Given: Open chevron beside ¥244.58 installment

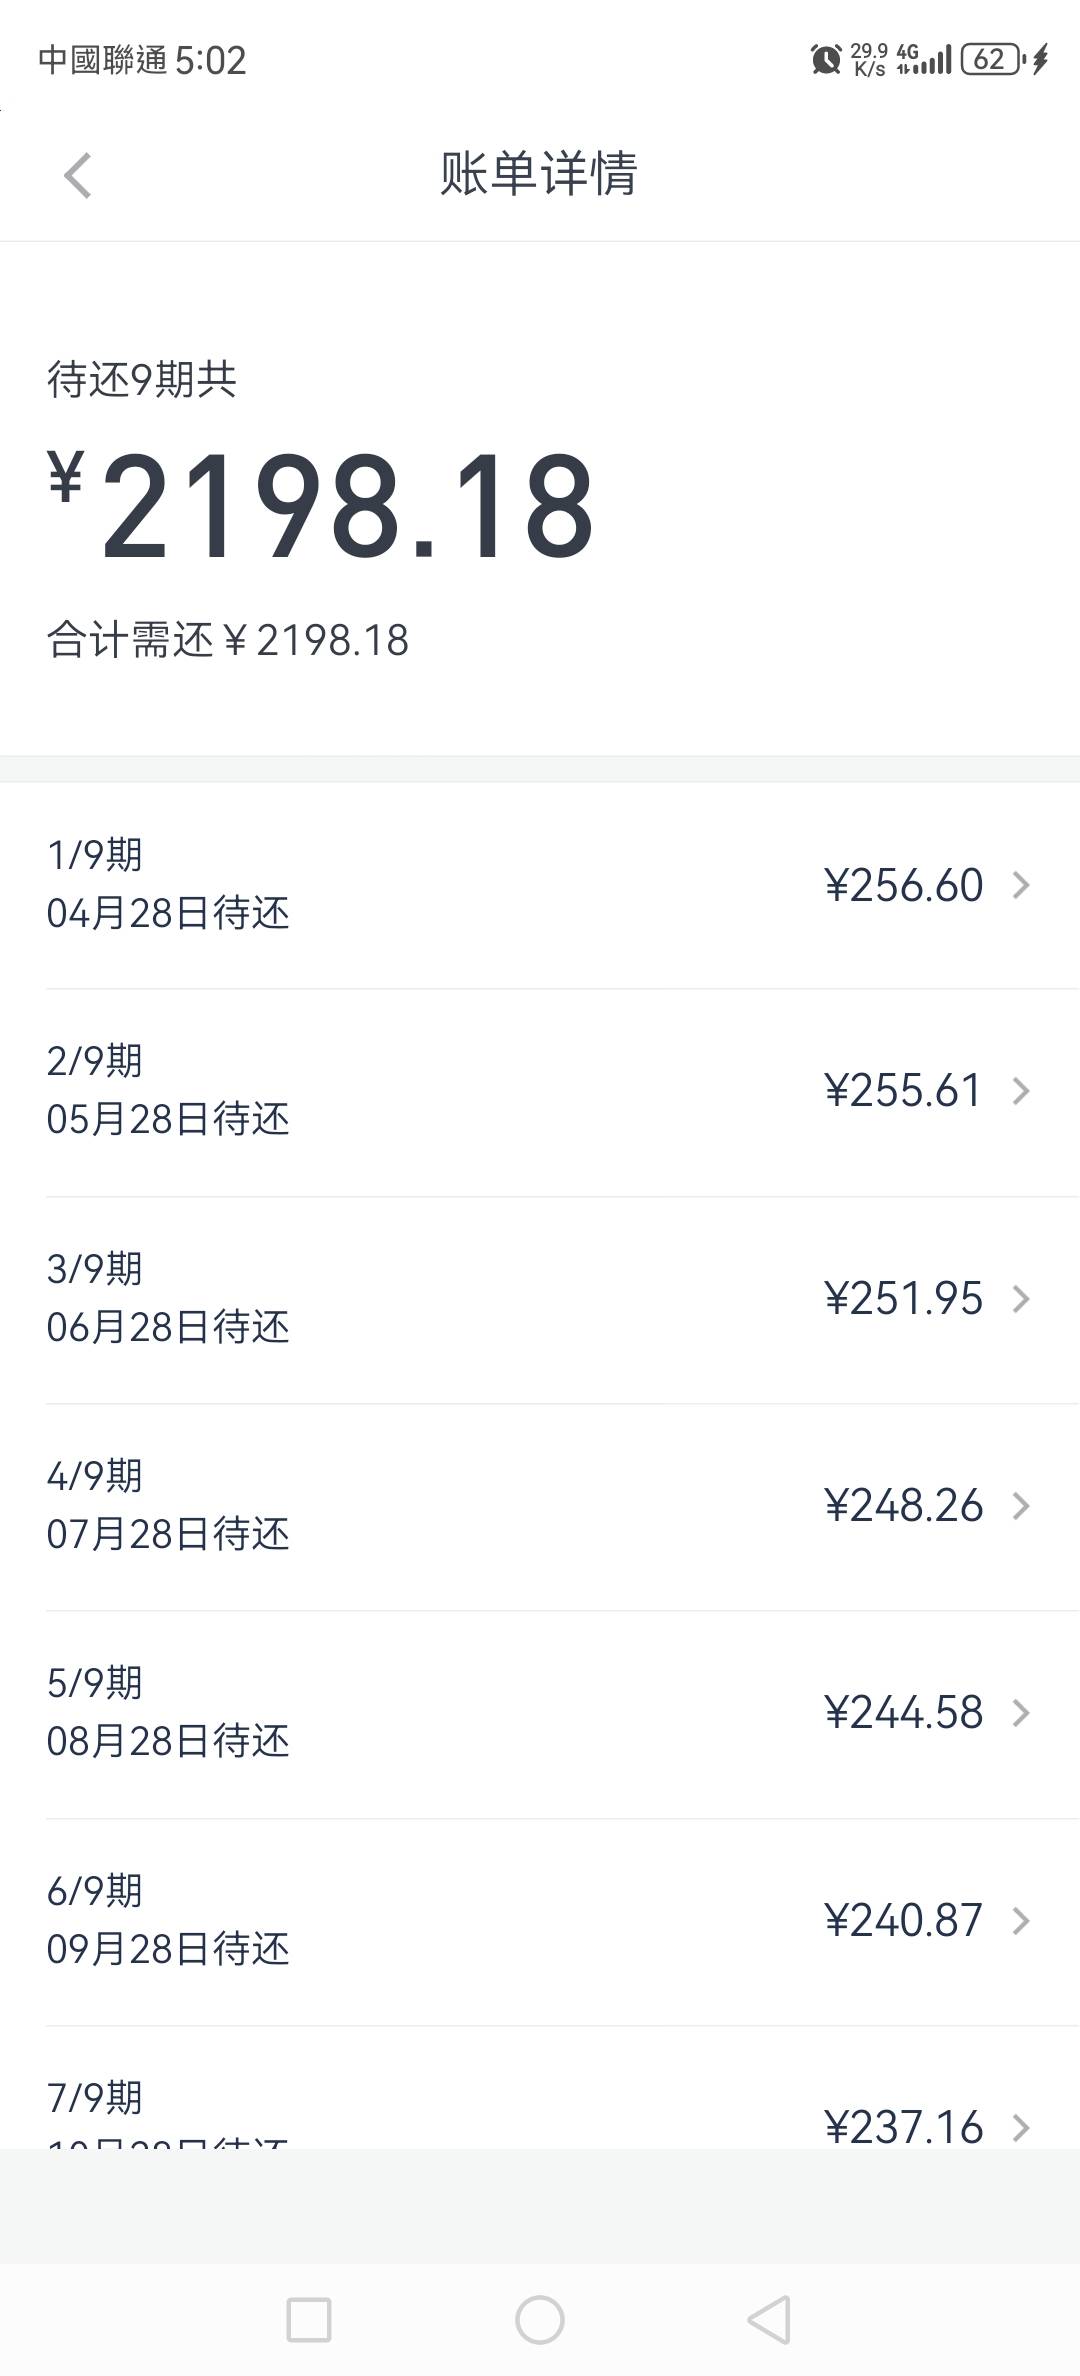Looking at the screenshot, I should click(x=1020, y=1713).
